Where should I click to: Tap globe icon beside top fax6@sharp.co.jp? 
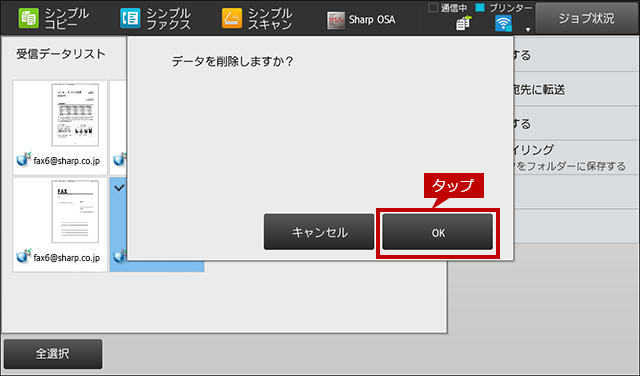click(x=24, y=159)
